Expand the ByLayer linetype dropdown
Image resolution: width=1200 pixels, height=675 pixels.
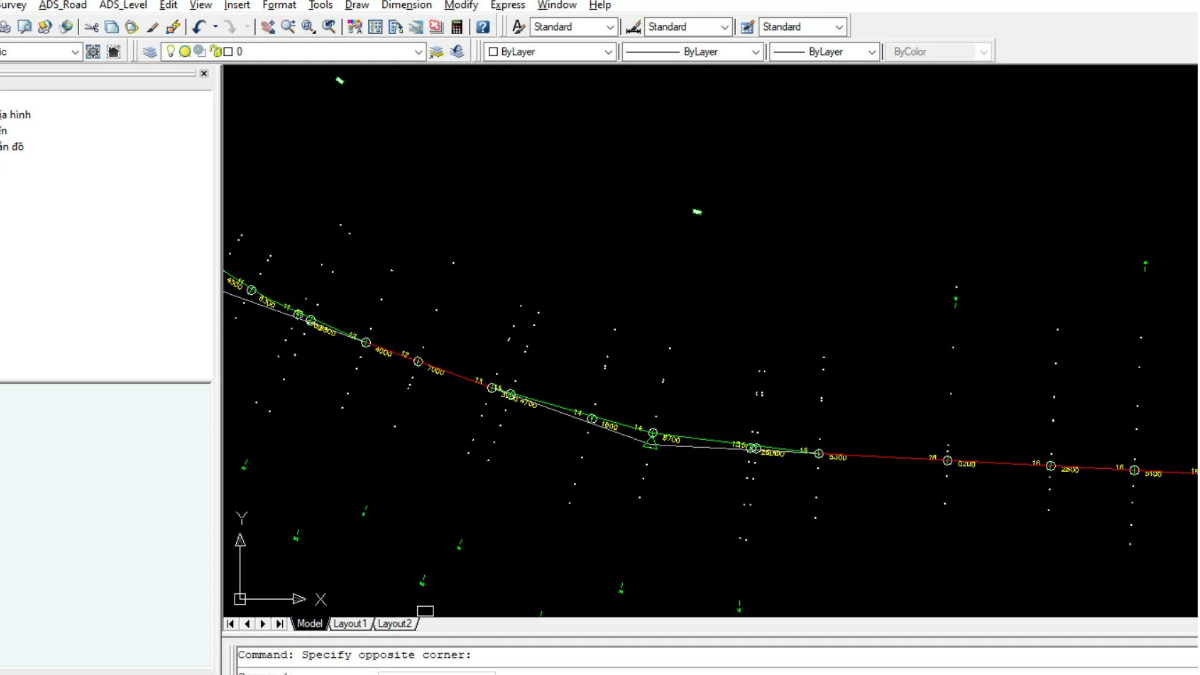755,52
